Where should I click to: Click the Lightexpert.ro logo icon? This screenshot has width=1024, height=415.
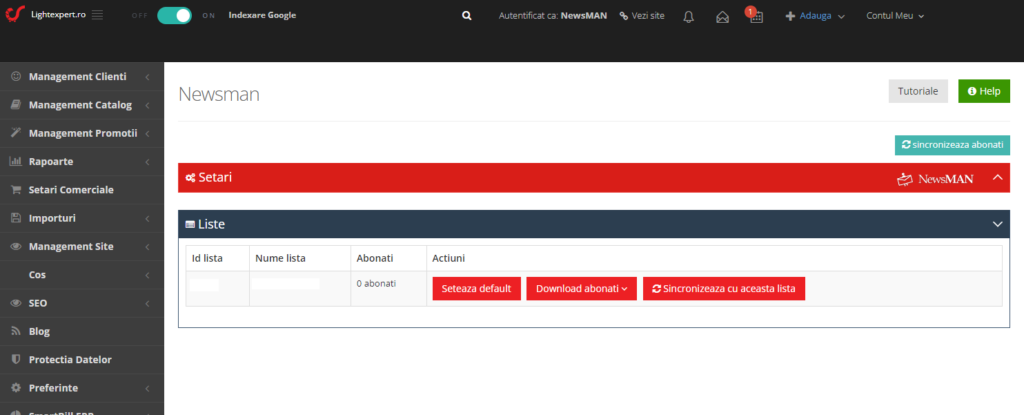pos(14,14)
